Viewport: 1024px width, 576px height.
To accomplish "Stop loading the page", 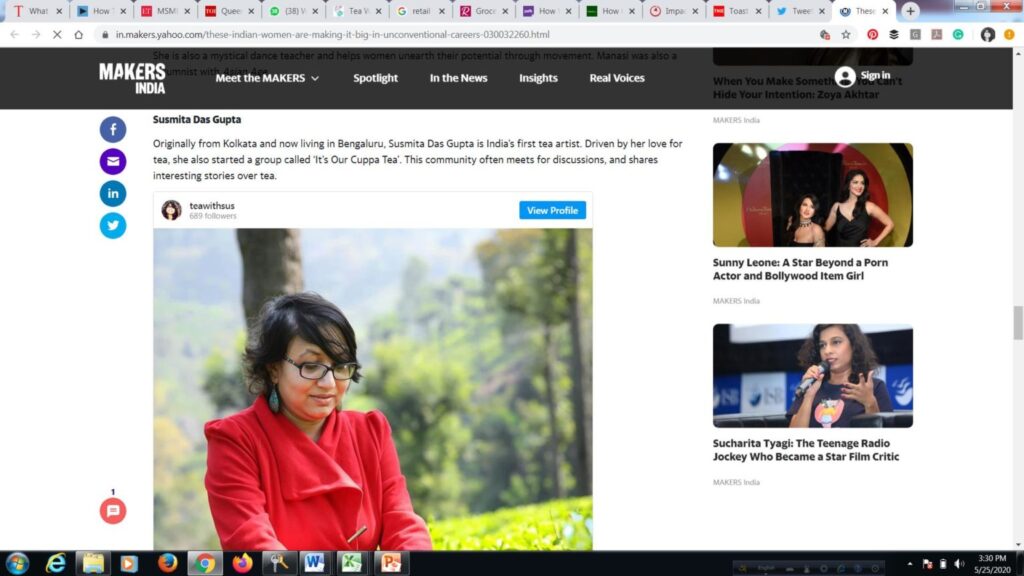I will [57, 35].
